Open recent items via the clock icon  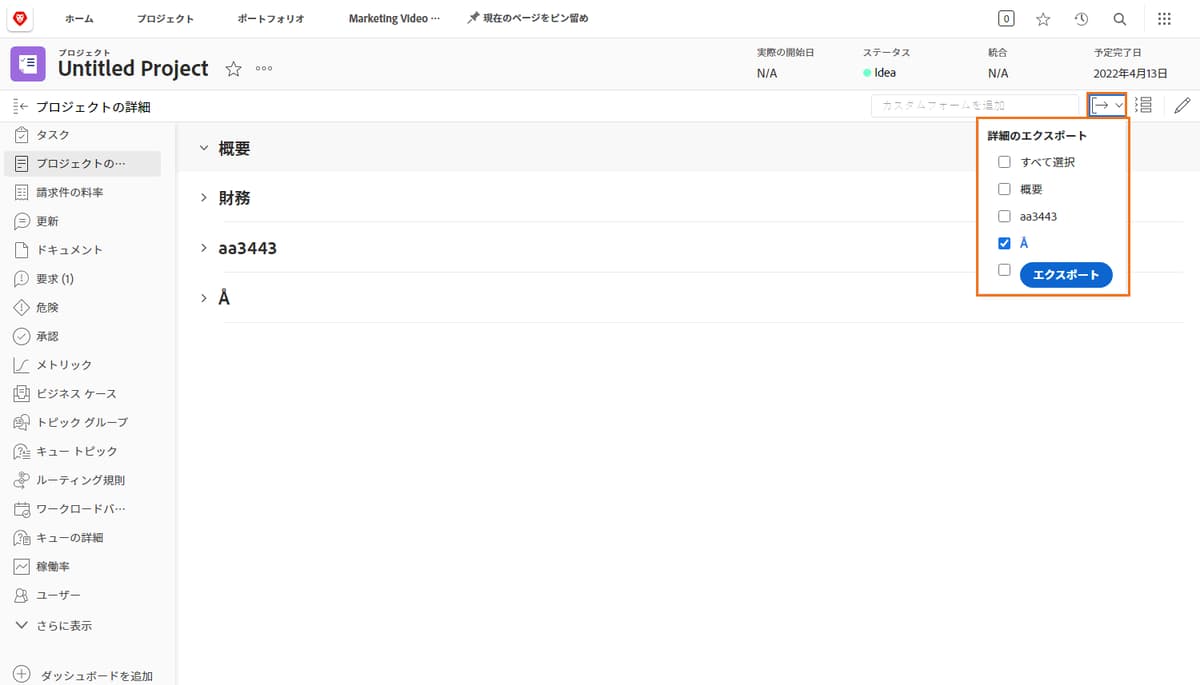pos(1081,18)
